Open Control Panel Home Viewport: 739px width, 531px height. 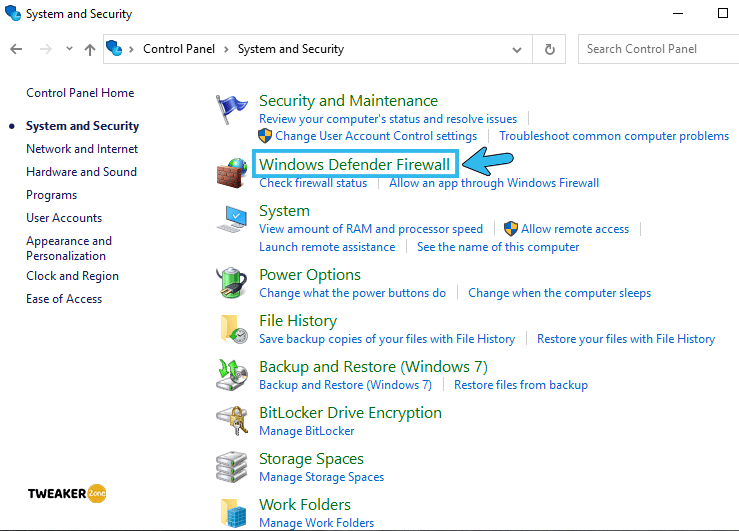pyautogui.click(x=80, y=93)
